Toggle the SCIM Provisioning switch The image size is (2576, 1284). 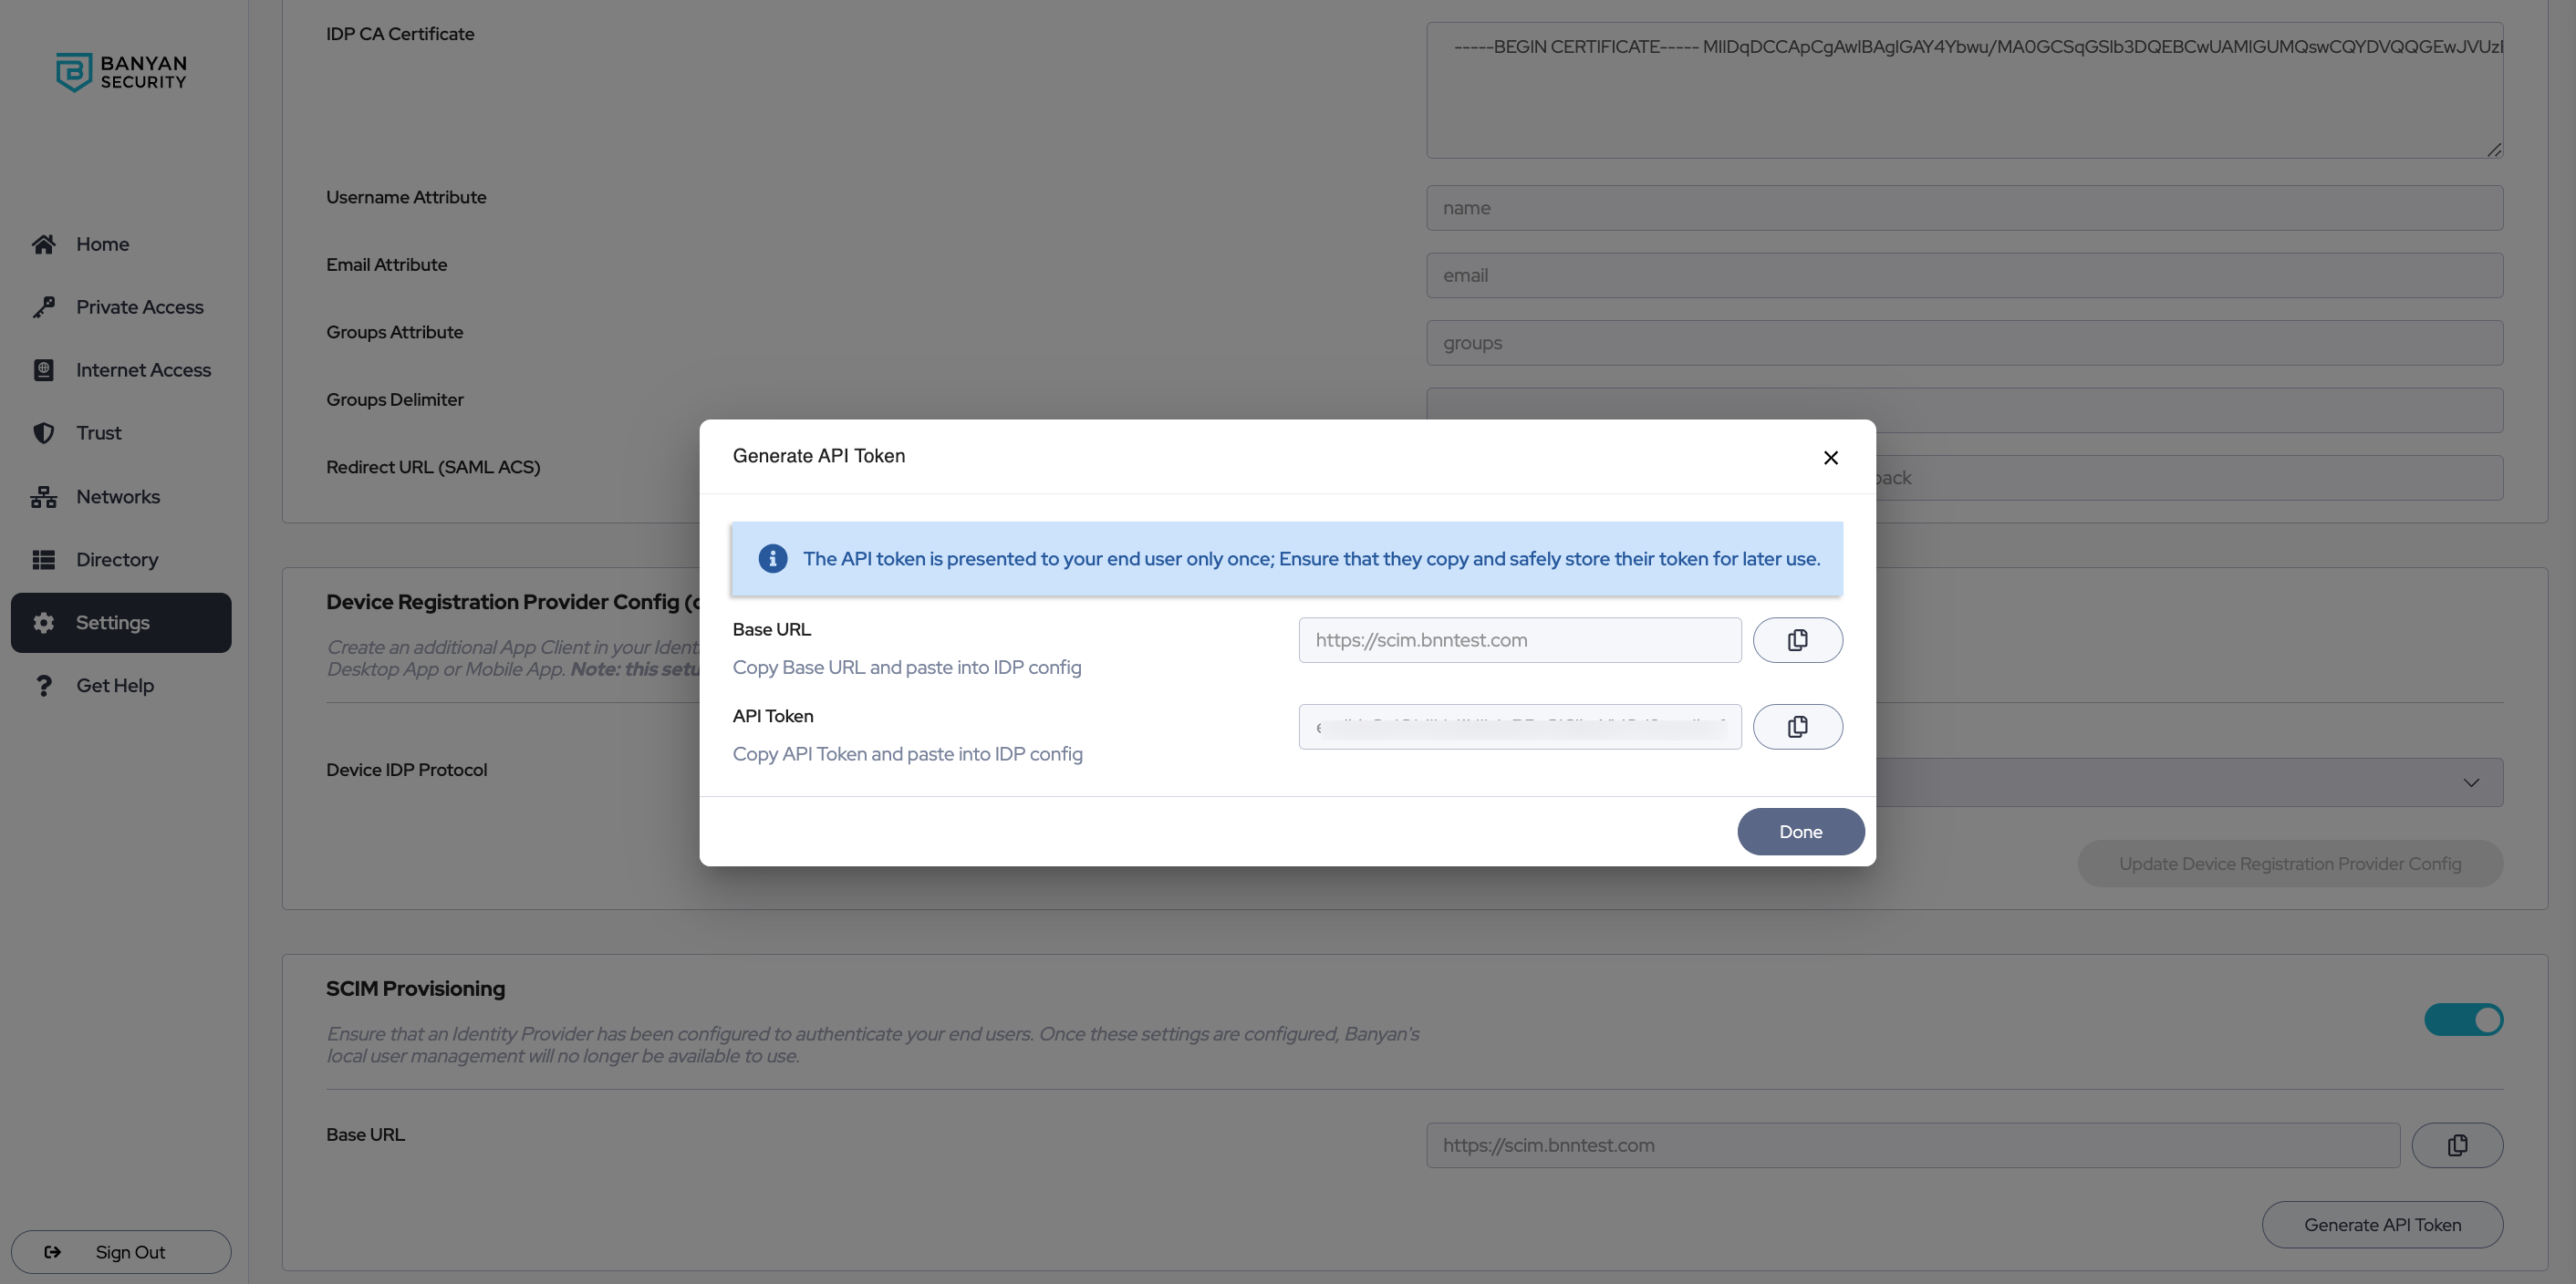point(2462,1020)
